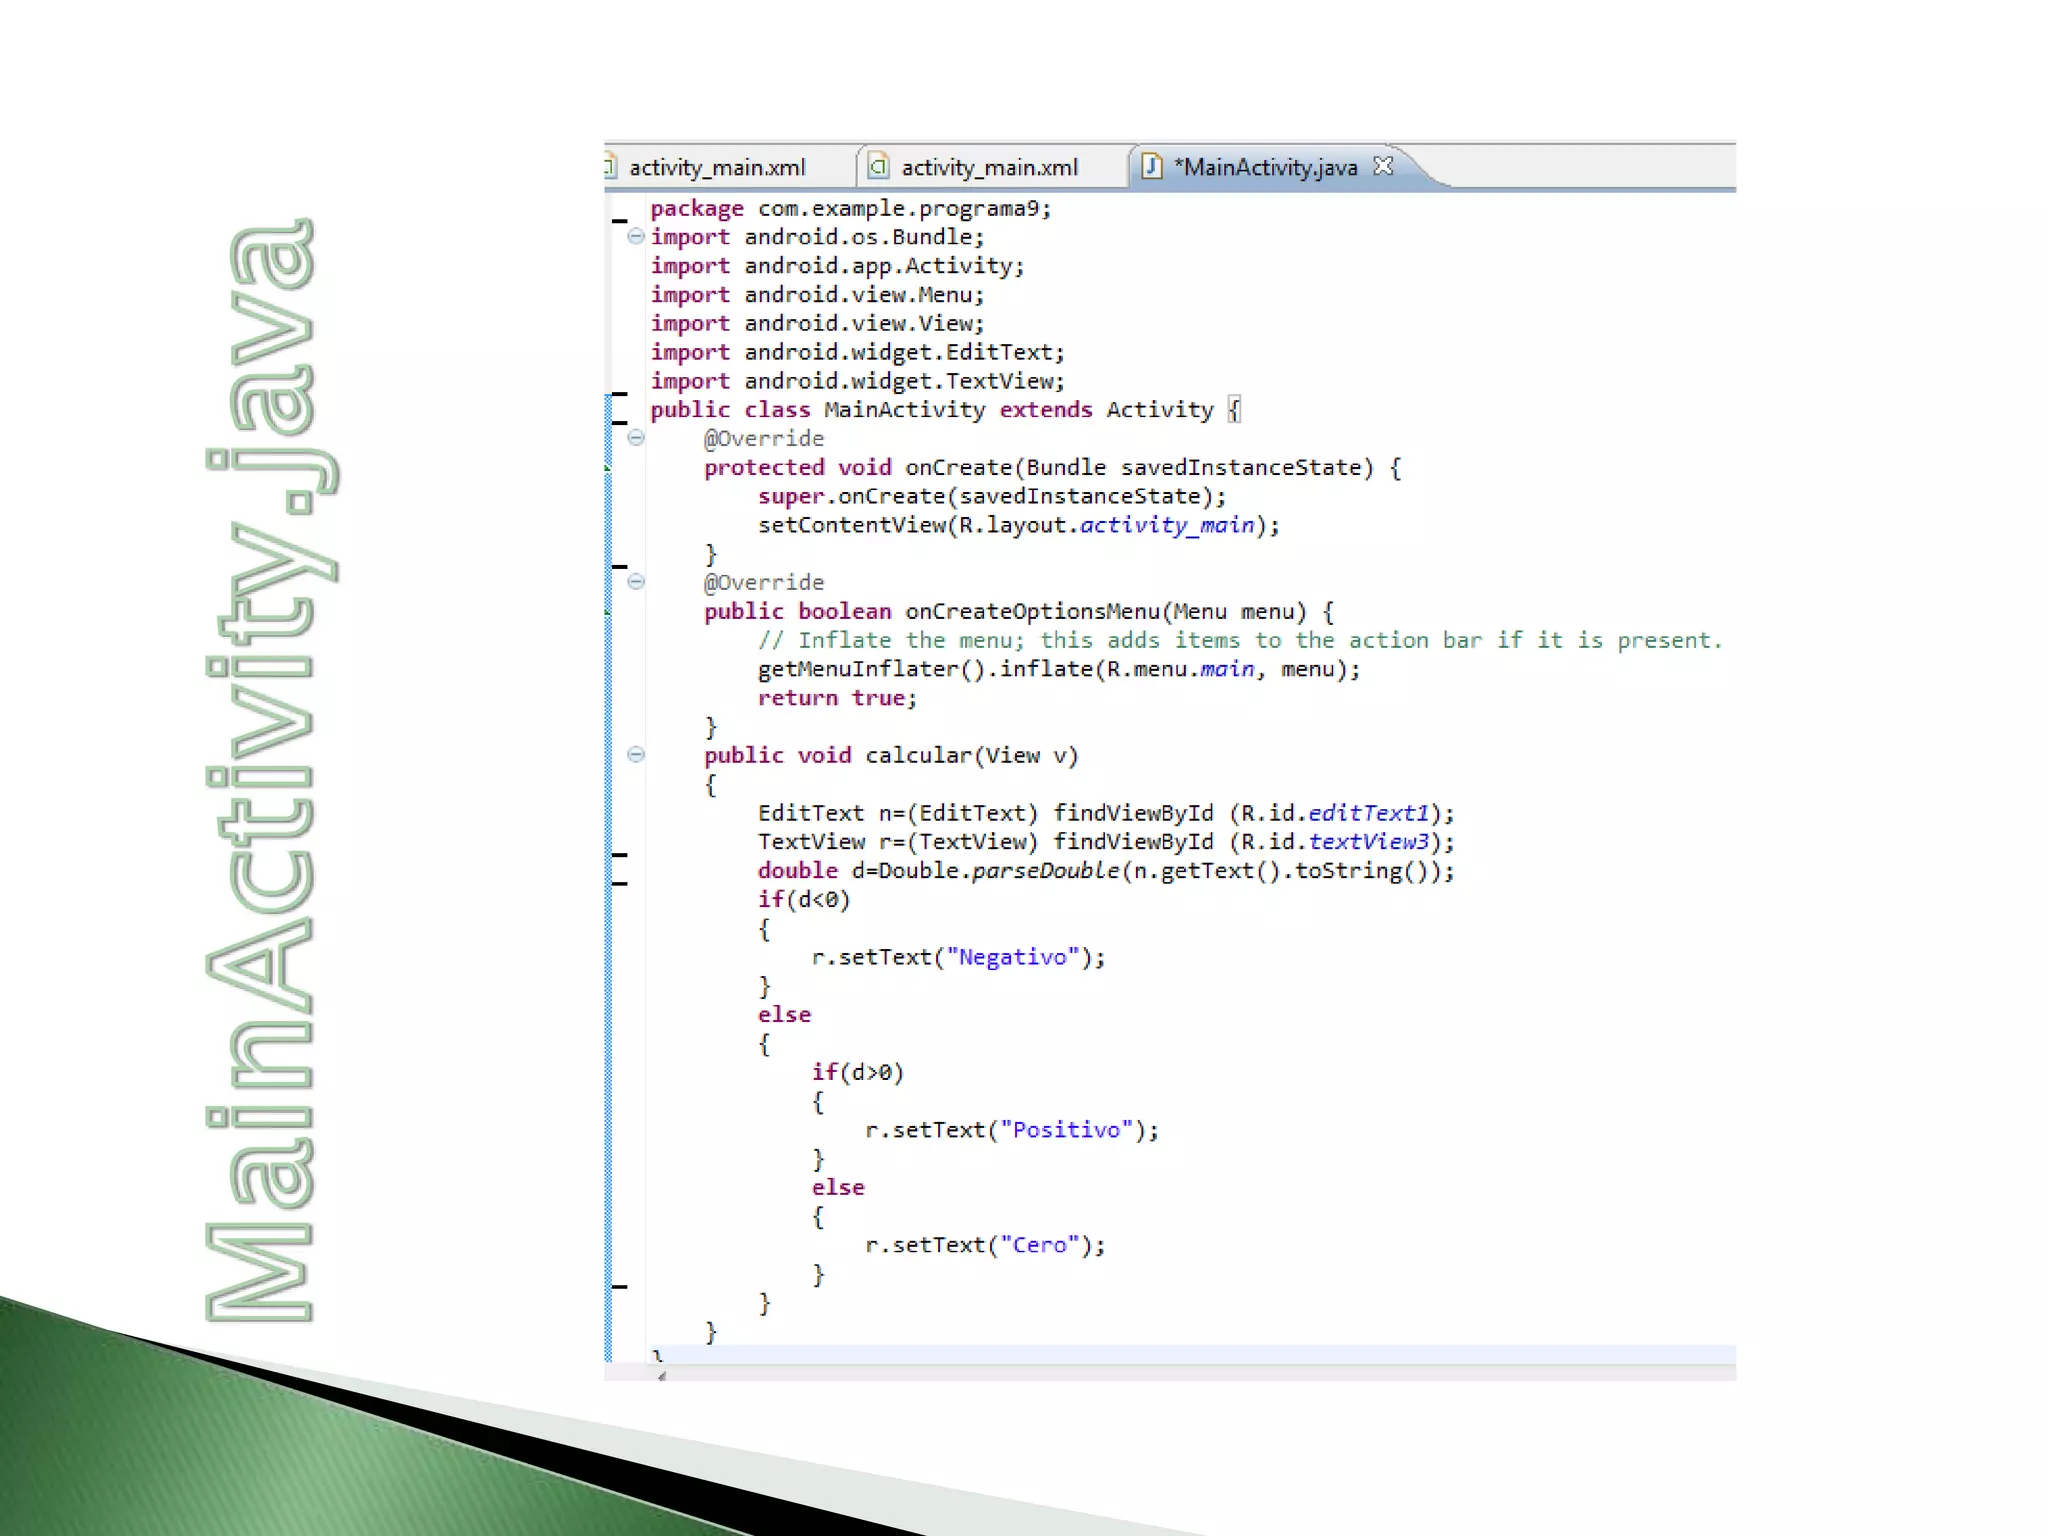
Task: Click the partially hidden icon of first activity_main.xml tab
Action: pos(609,166)
